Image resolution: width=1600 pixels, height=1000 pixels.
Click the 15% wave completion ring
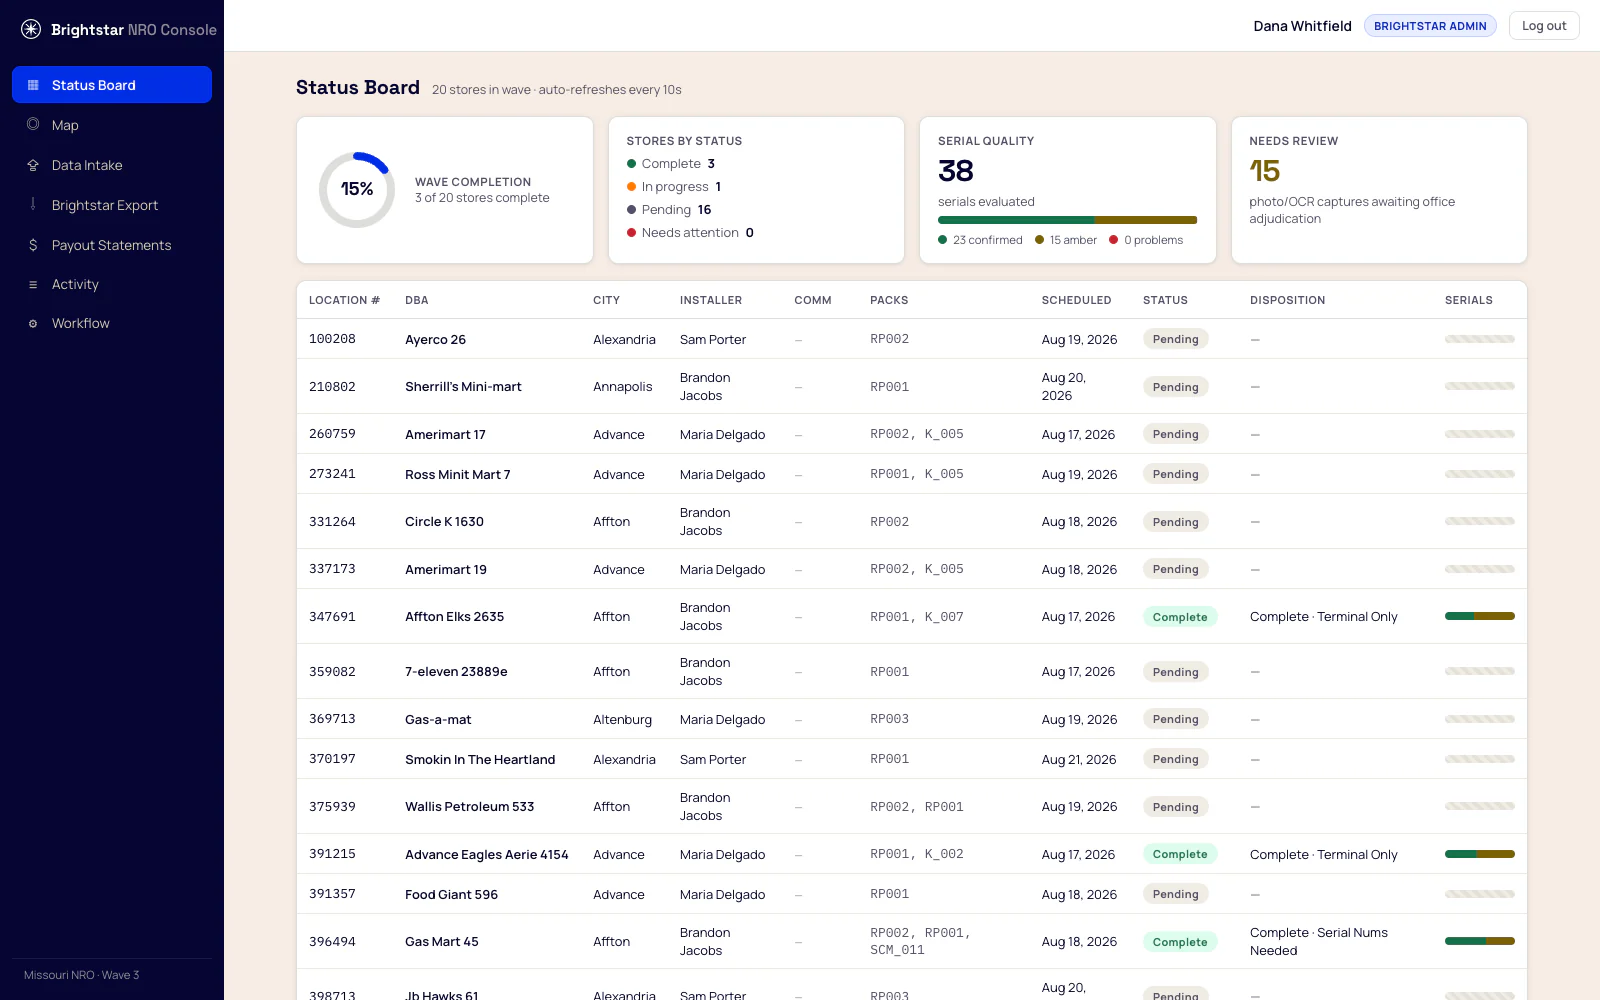click(x=357, y=190)
